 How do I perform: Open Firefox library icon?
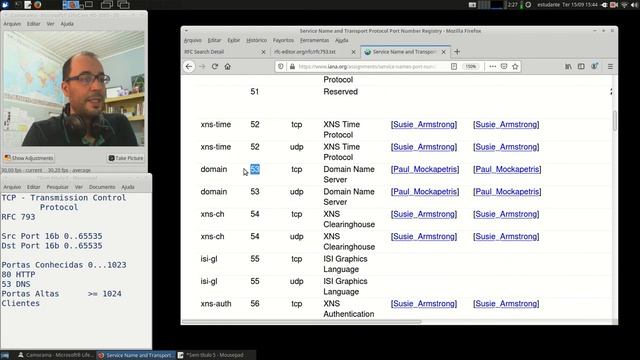point(568,67)
